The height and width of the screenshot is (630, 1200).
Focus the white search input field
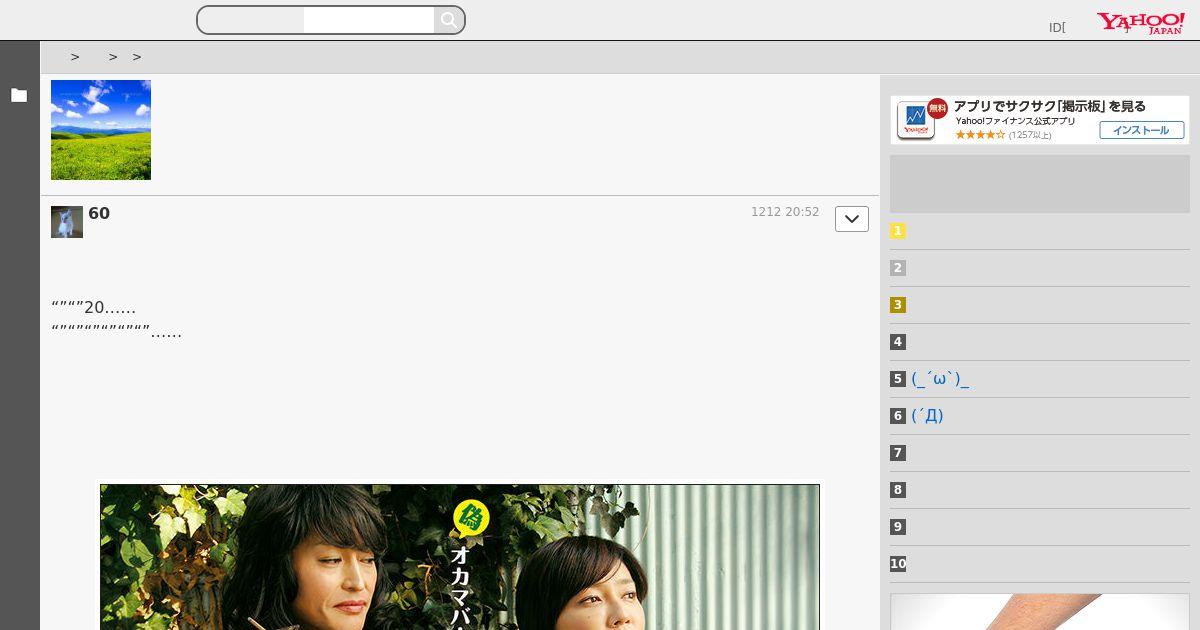[x=369, y=20]
